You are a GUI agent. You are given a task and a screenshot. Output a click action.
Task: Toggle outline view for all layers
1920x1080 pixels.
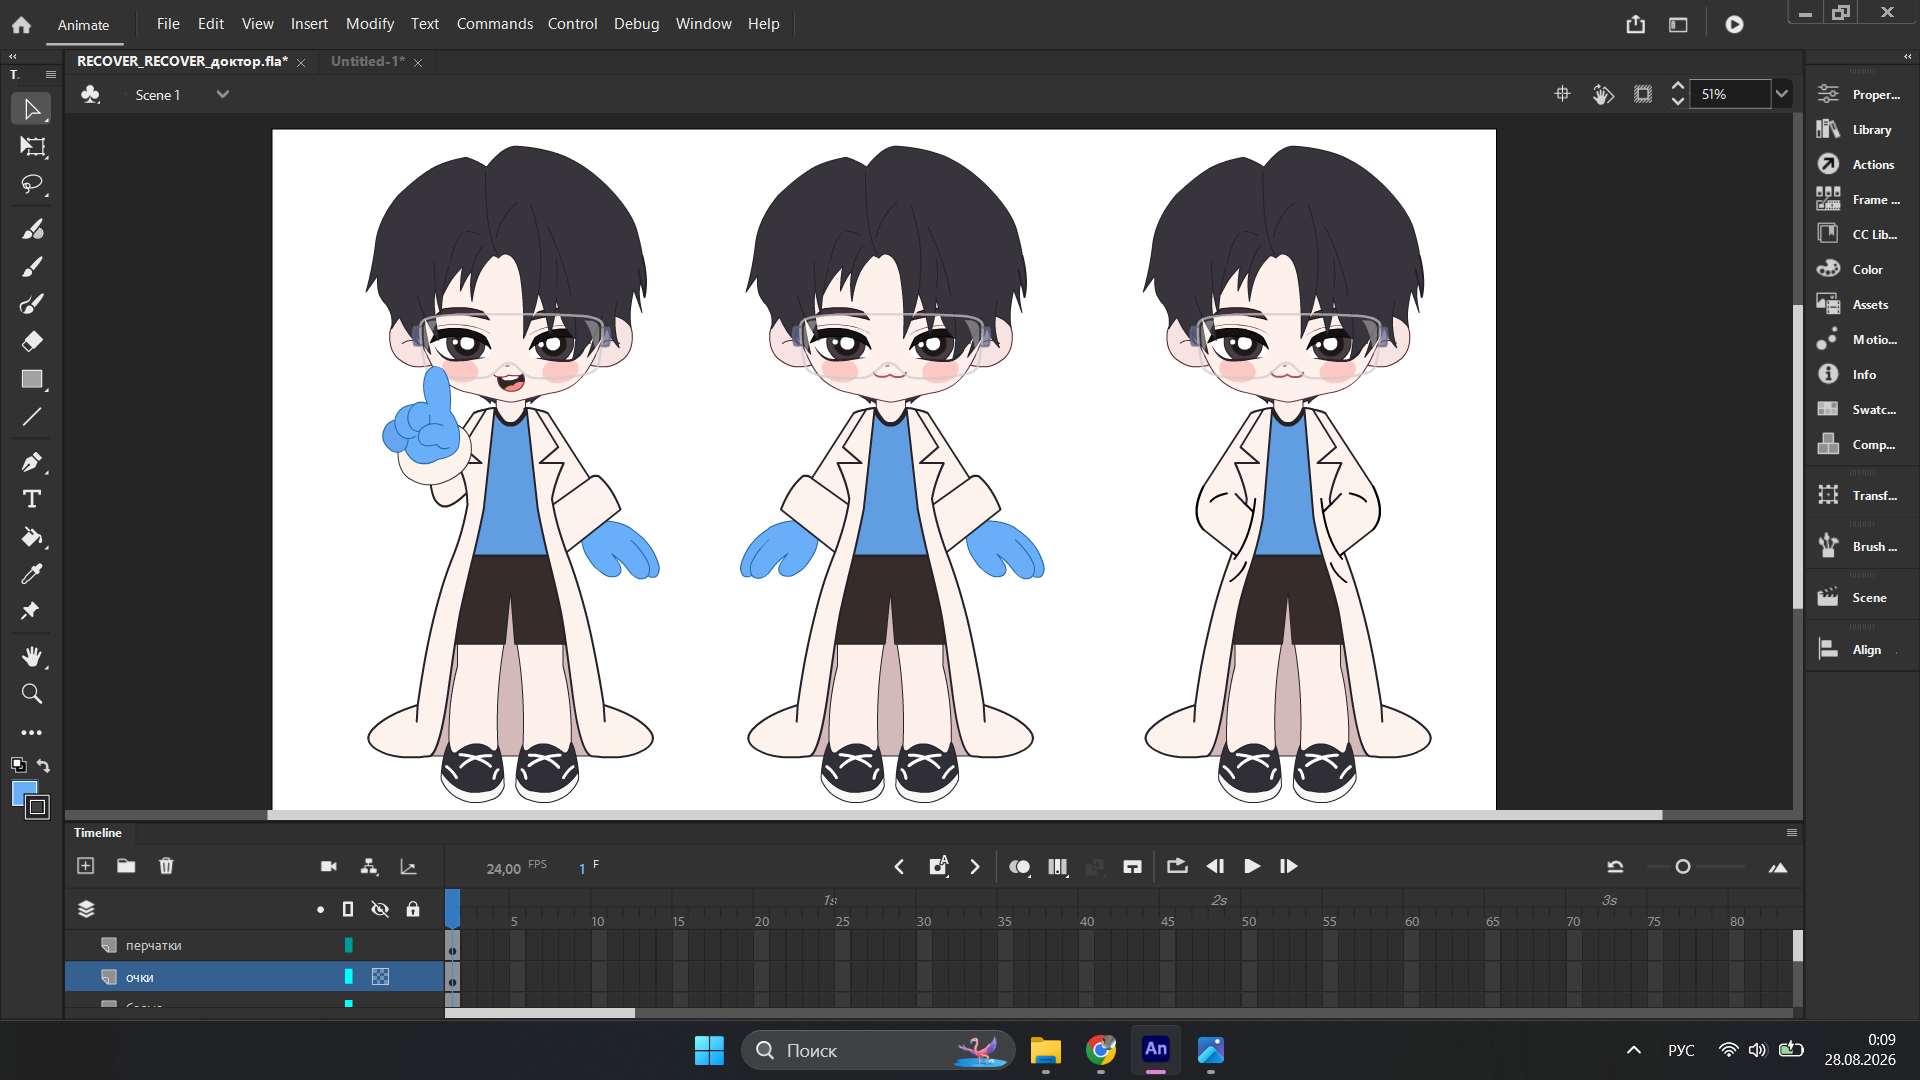click(x=348, y=909)
